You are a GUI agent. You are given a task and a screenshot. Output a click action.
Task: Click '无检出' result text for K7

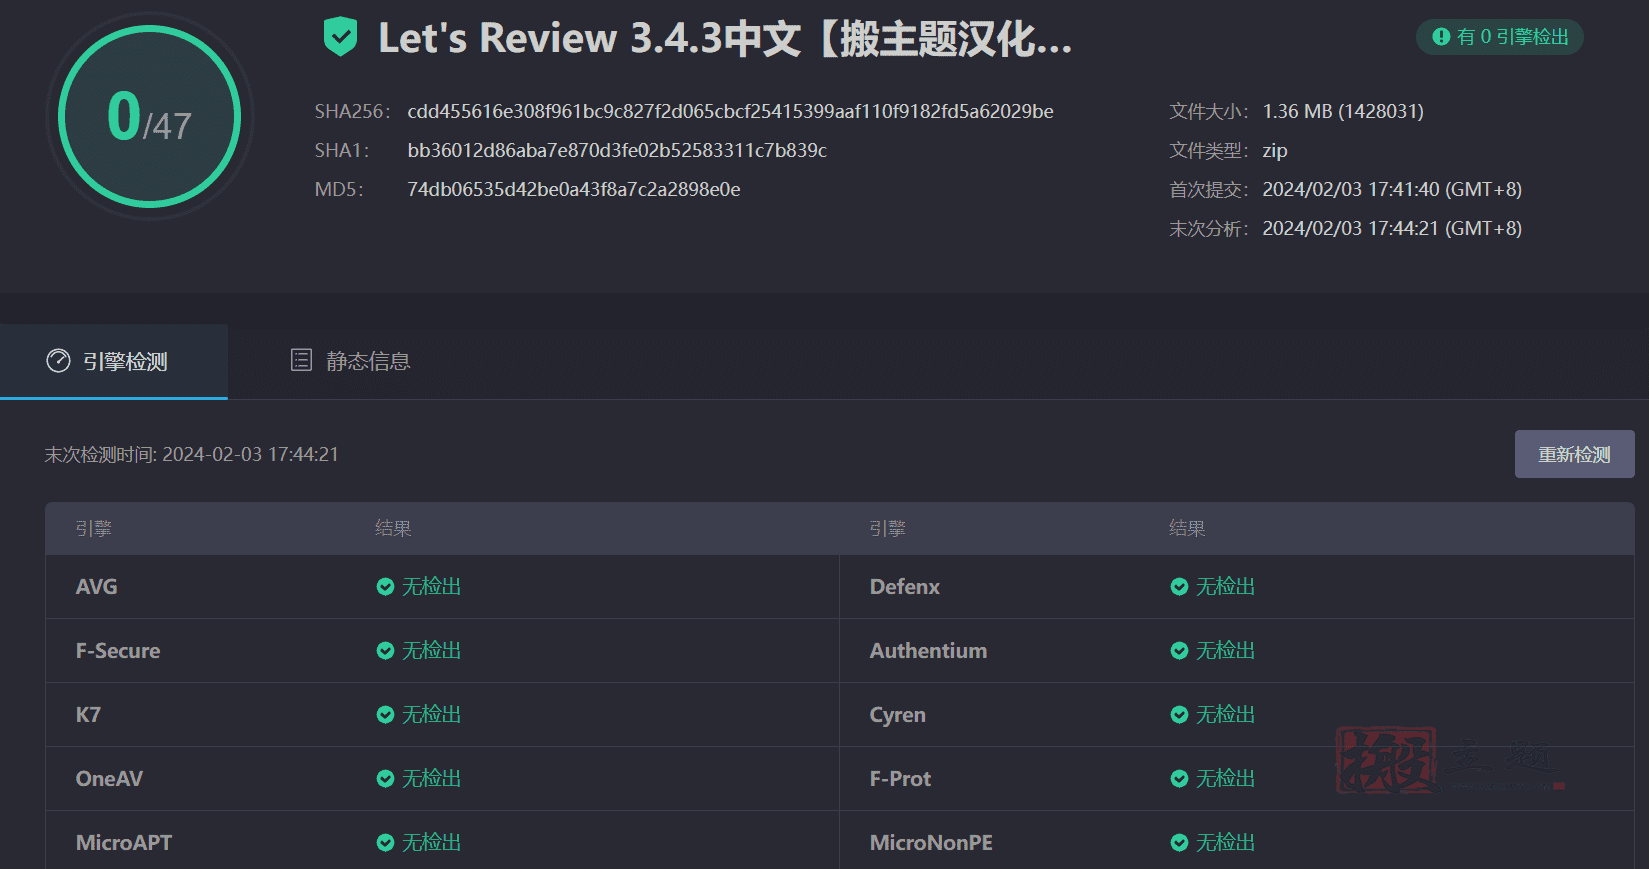432,715
